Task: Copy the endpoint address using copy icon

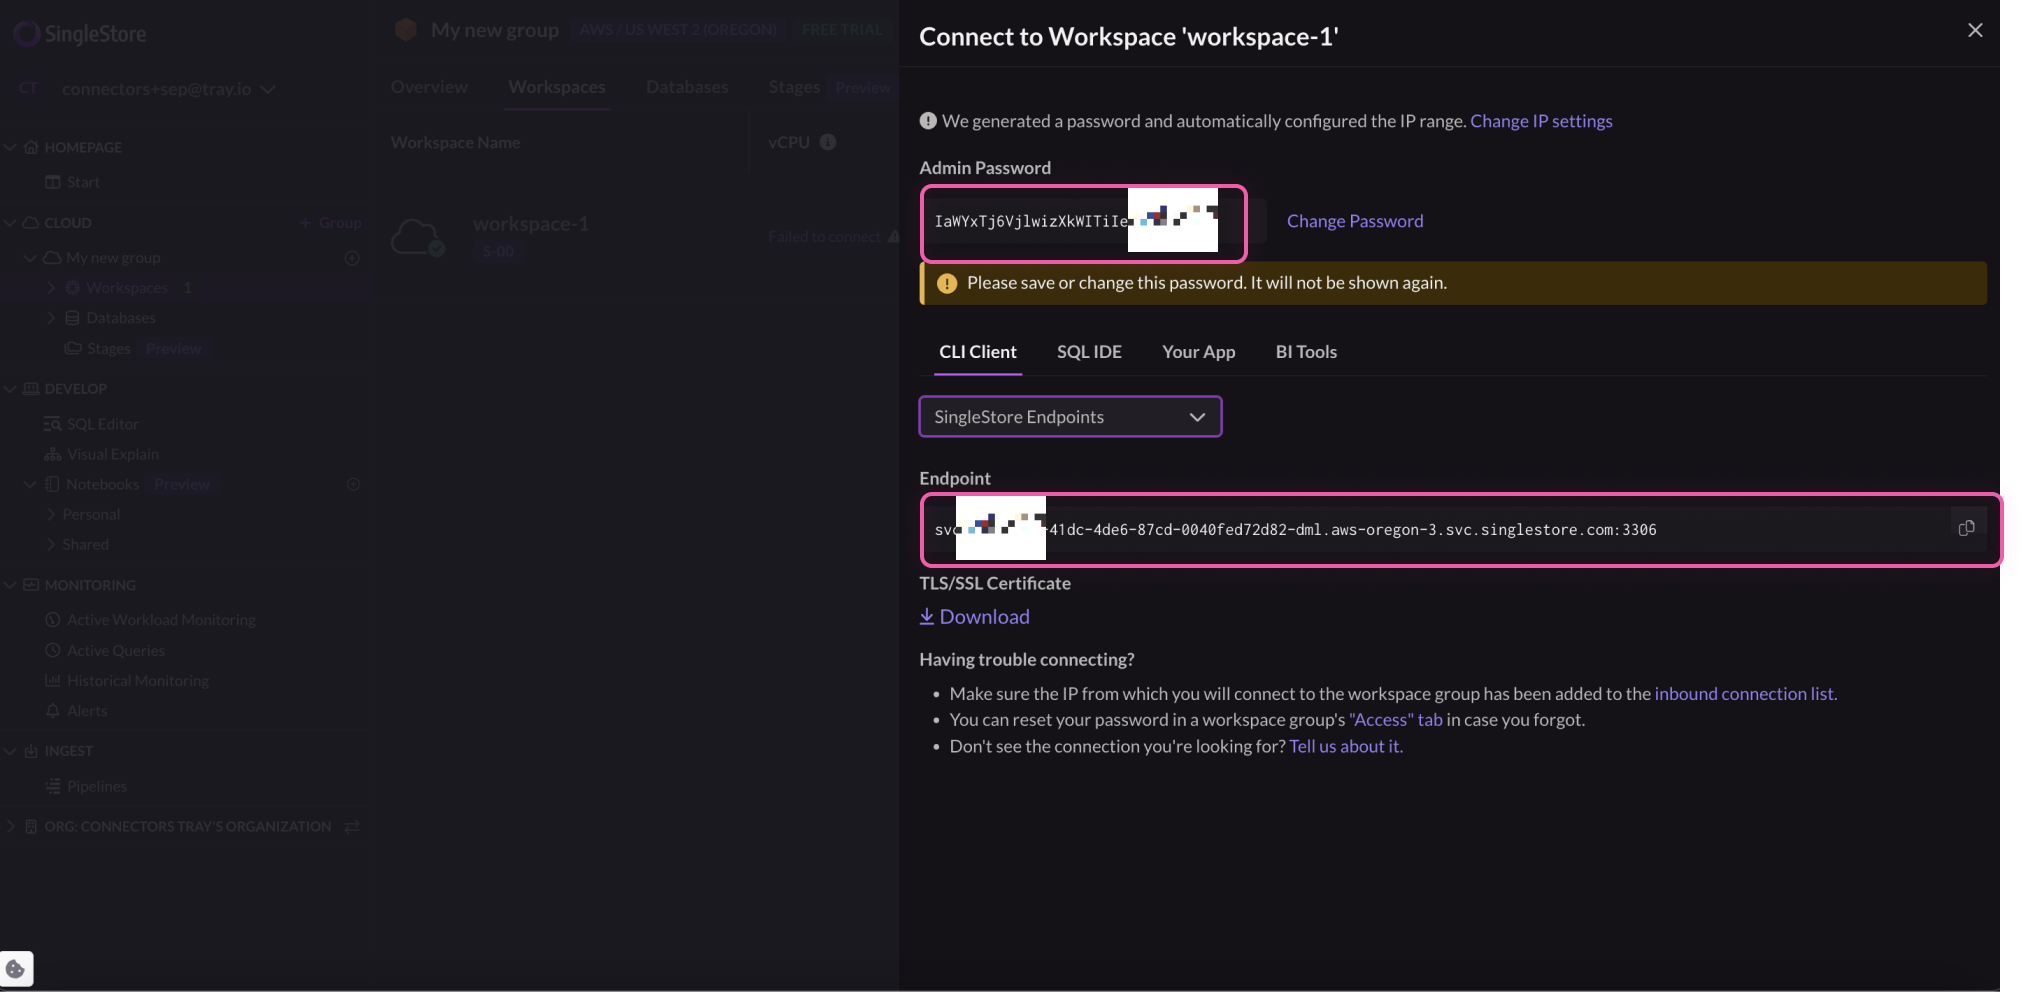Action: coord(1966,528)
